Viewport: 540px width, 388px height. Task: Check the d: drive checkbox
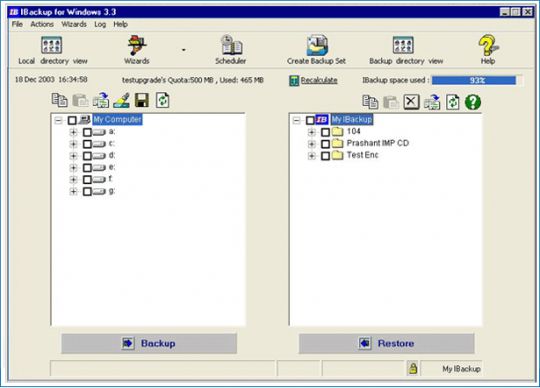pos(87,156)
